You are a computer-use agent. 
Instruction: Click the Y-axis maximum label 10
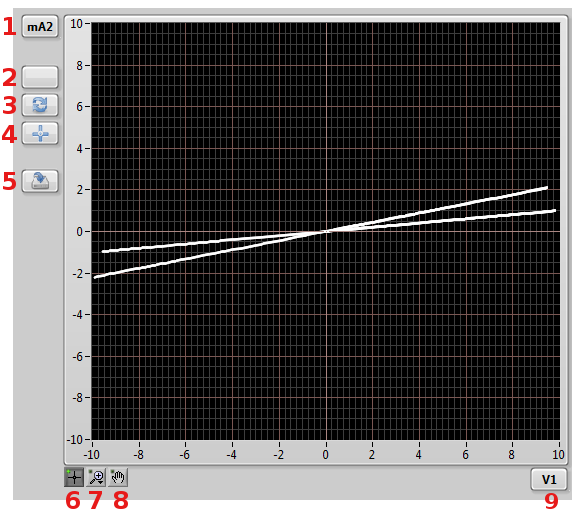(x=77, y=24)
